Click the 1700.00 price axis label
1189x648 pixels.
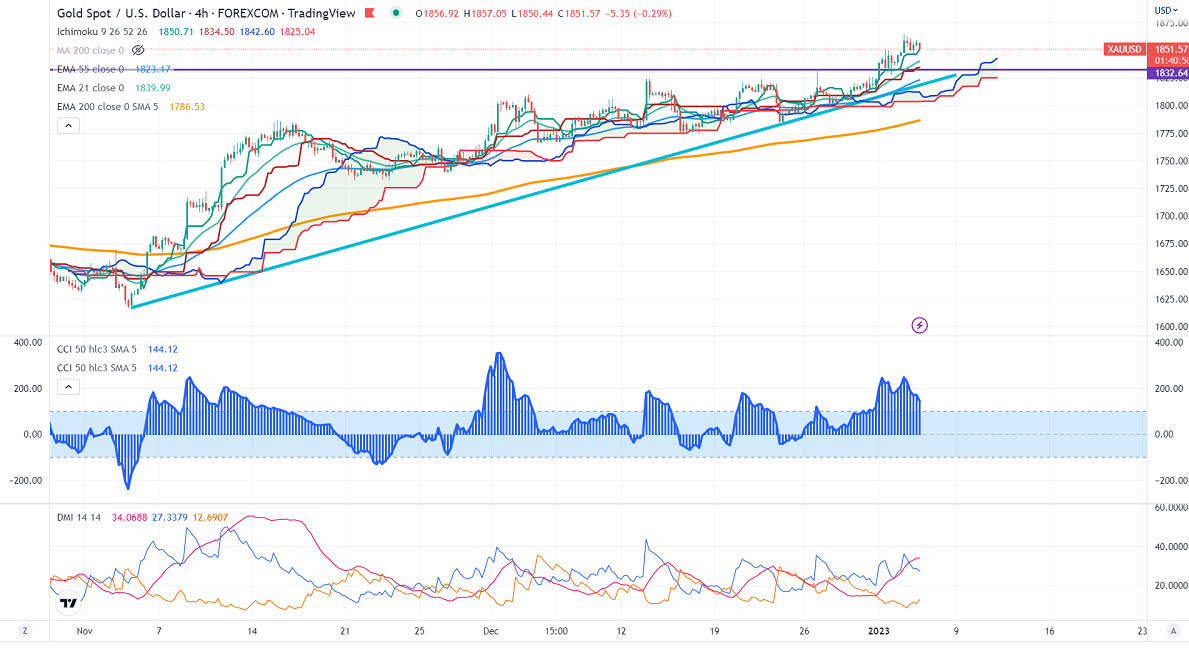[x=1171, y=216]
